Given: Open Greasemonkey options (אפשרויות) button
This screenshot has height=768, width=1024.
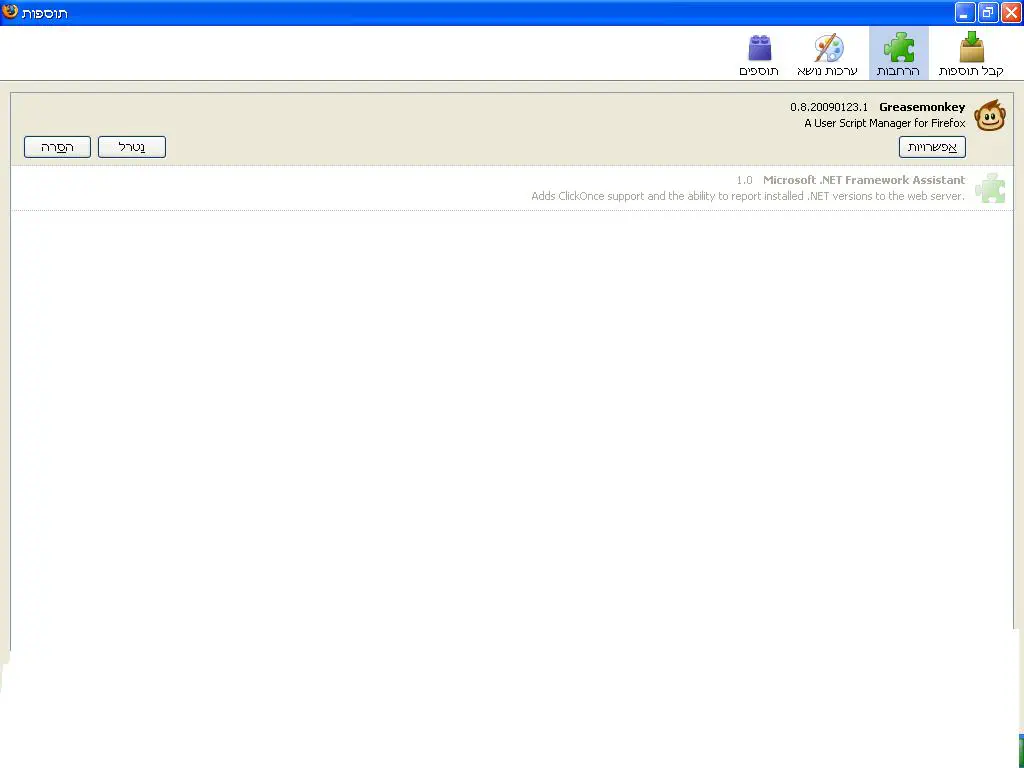Looking at the screenshot, I should [x=932, y=147].
